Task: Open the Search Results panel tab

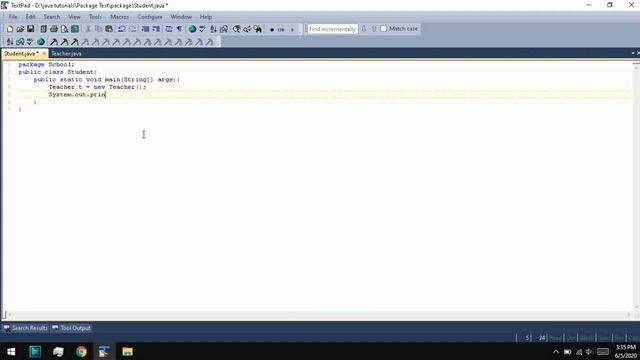Action: pos(26,328)
